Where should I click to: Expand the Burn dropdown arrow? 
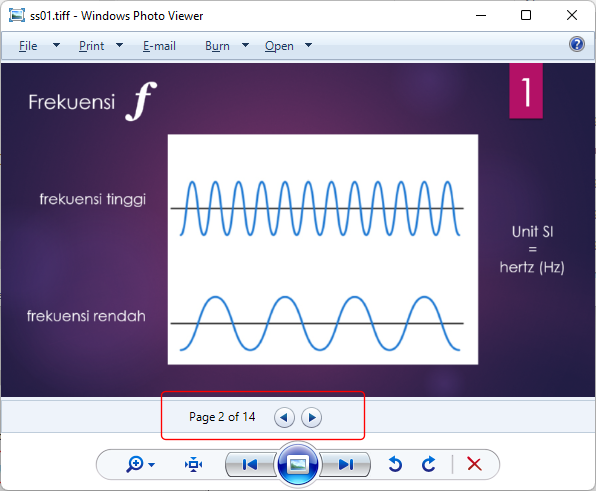click(246, 45)
